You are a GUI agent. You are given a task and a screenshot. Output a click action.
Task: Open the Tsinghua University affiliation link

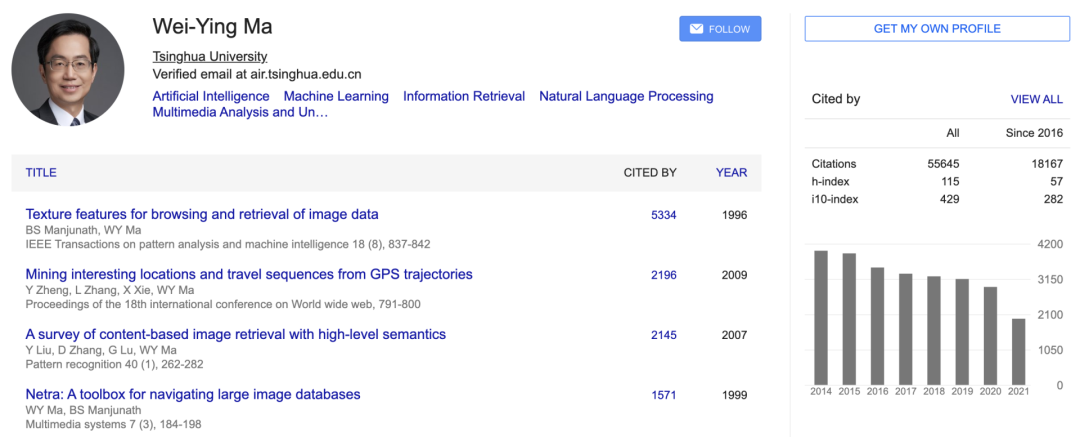(x=209, y=56)
